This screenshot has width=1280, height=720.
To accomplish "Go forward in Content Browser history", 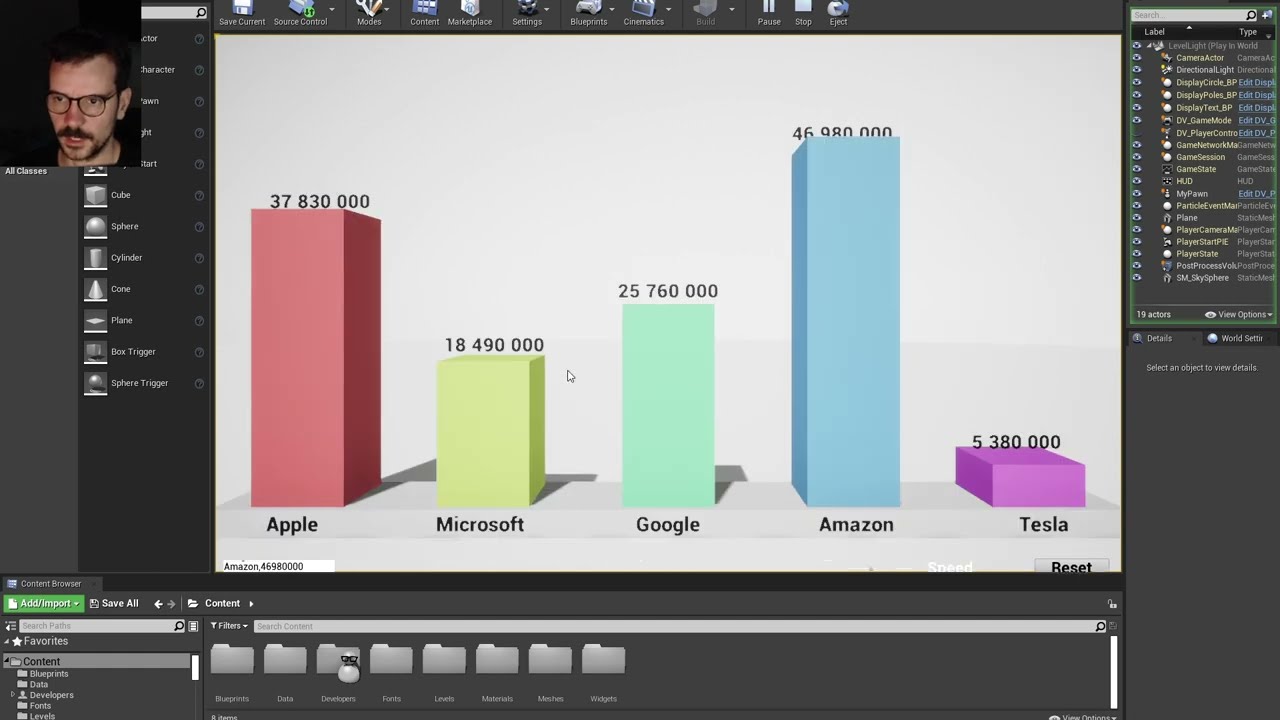I will [171, 604].
